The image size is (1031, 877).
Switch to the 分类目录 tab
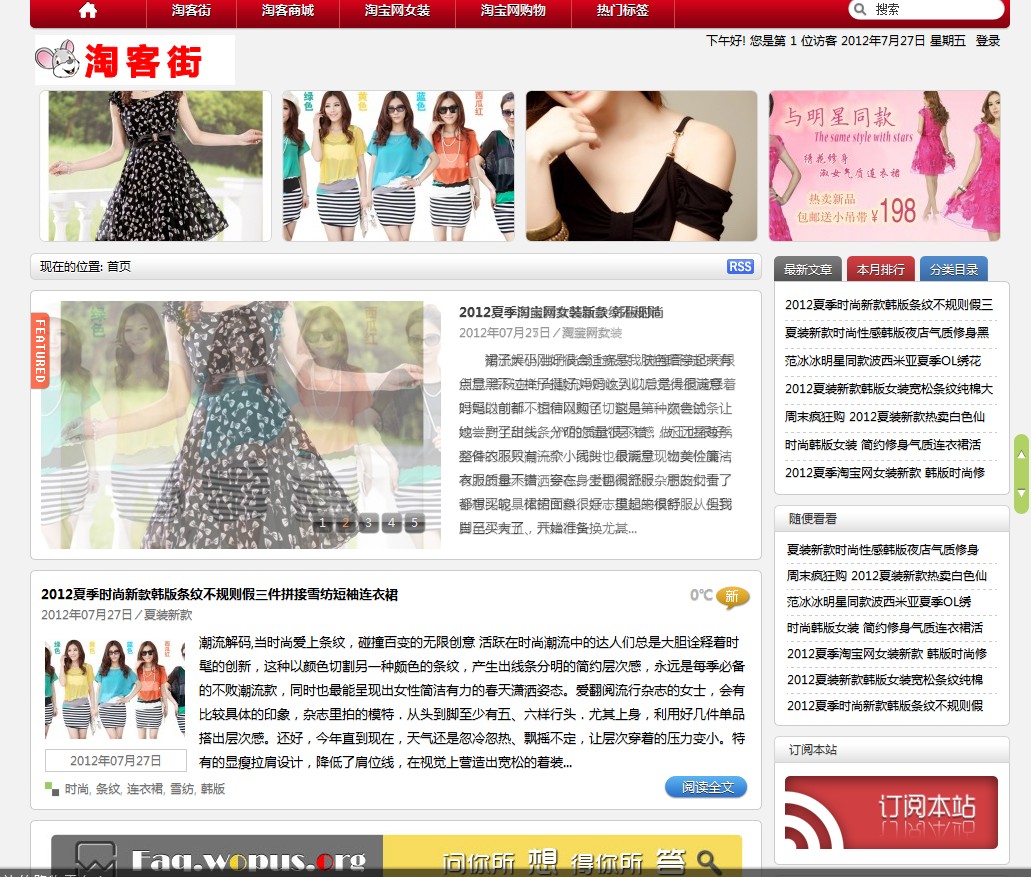tap(954, 269)
